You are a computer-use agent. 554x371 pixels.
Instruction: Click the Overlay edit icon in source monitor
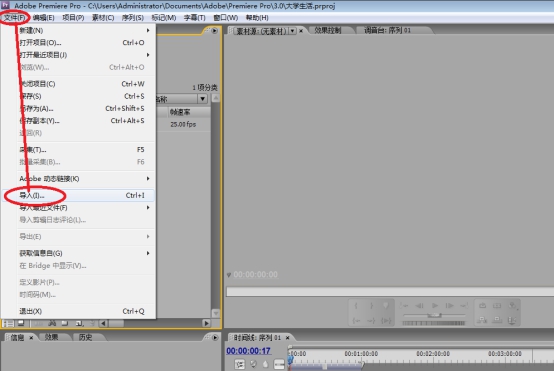497,320
